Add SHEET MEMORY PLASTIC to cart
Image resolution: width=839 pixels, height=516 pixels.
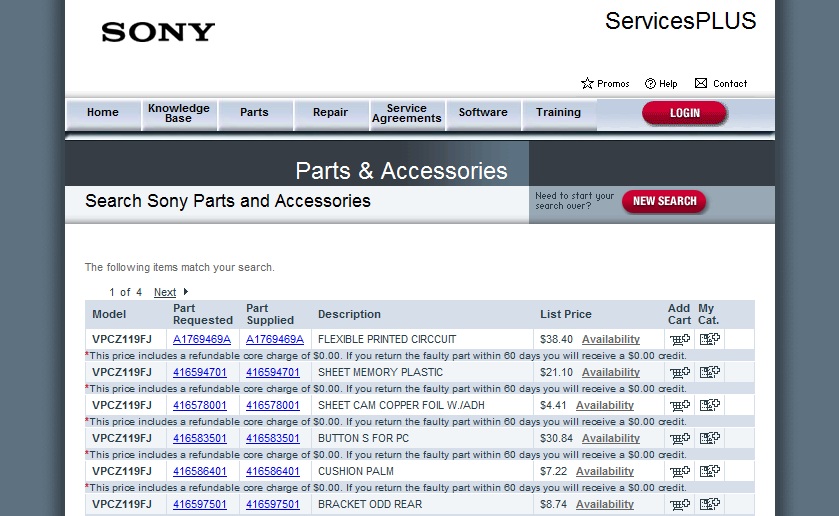(x=680, y=373)
